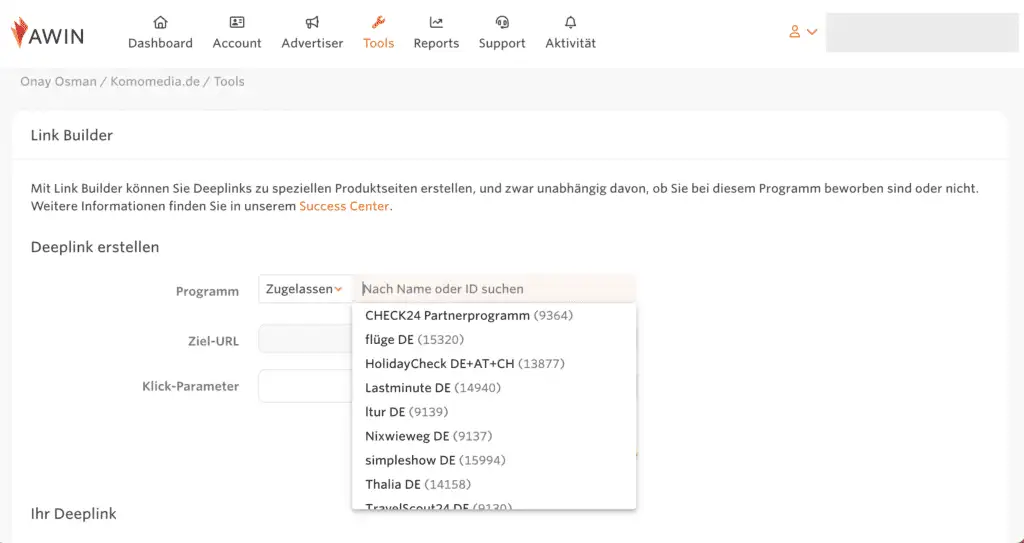This screenshot has width=1024, height=543.
Task: Focus the program name or ID search field
Action: [x=494, y=289]
